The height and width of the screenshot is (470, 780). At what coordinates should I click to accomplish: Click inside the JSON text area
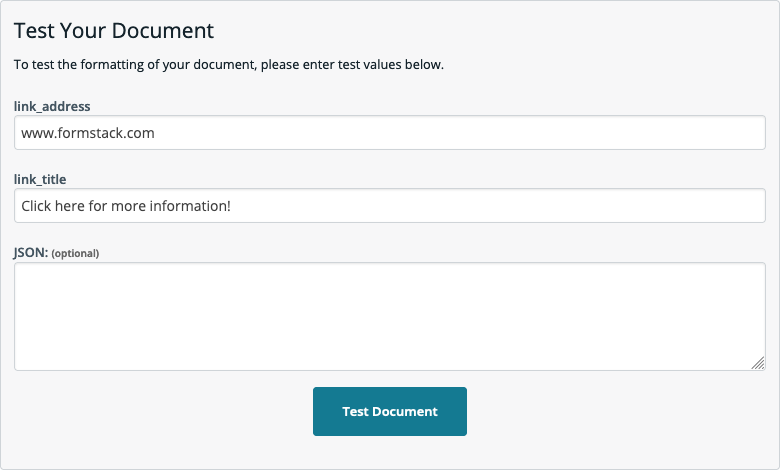(389, 316)
